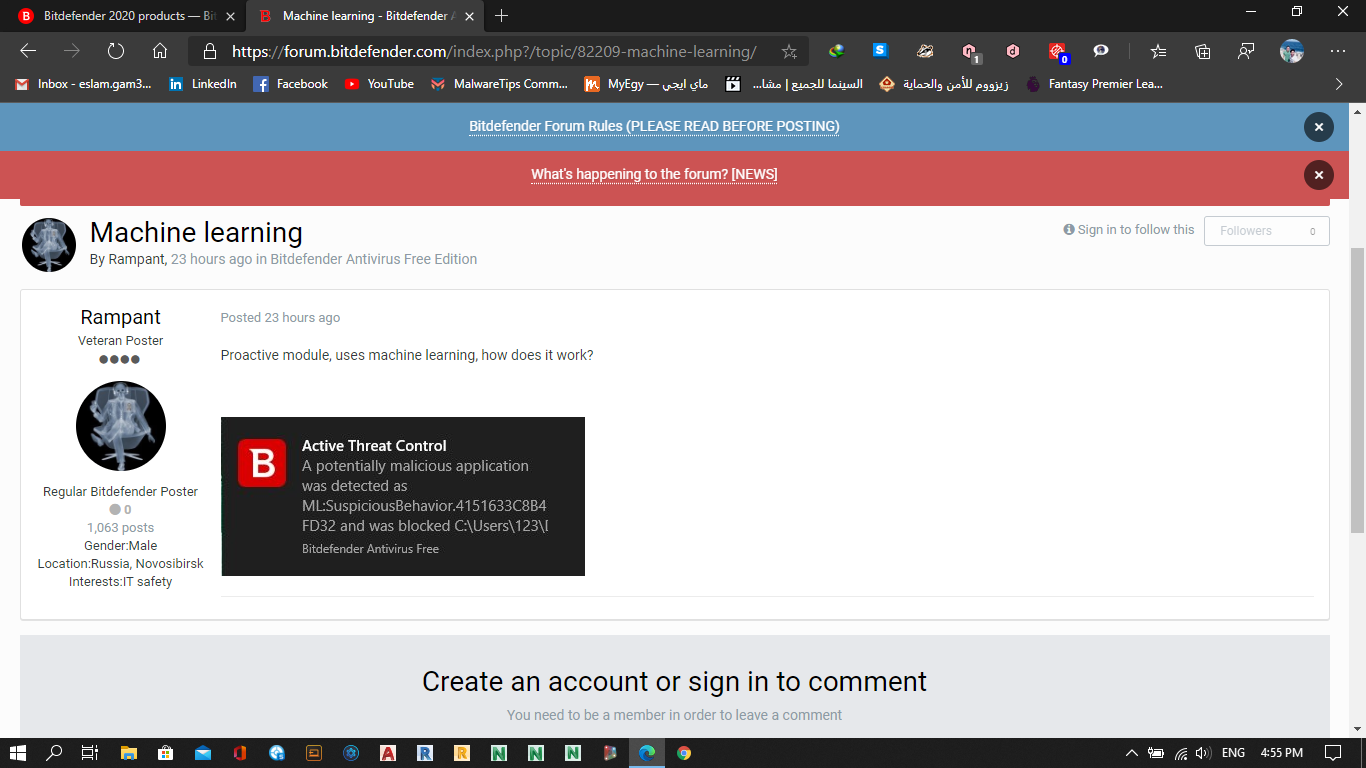Open Microsoft Office from the taskbar

click(240, 753)
